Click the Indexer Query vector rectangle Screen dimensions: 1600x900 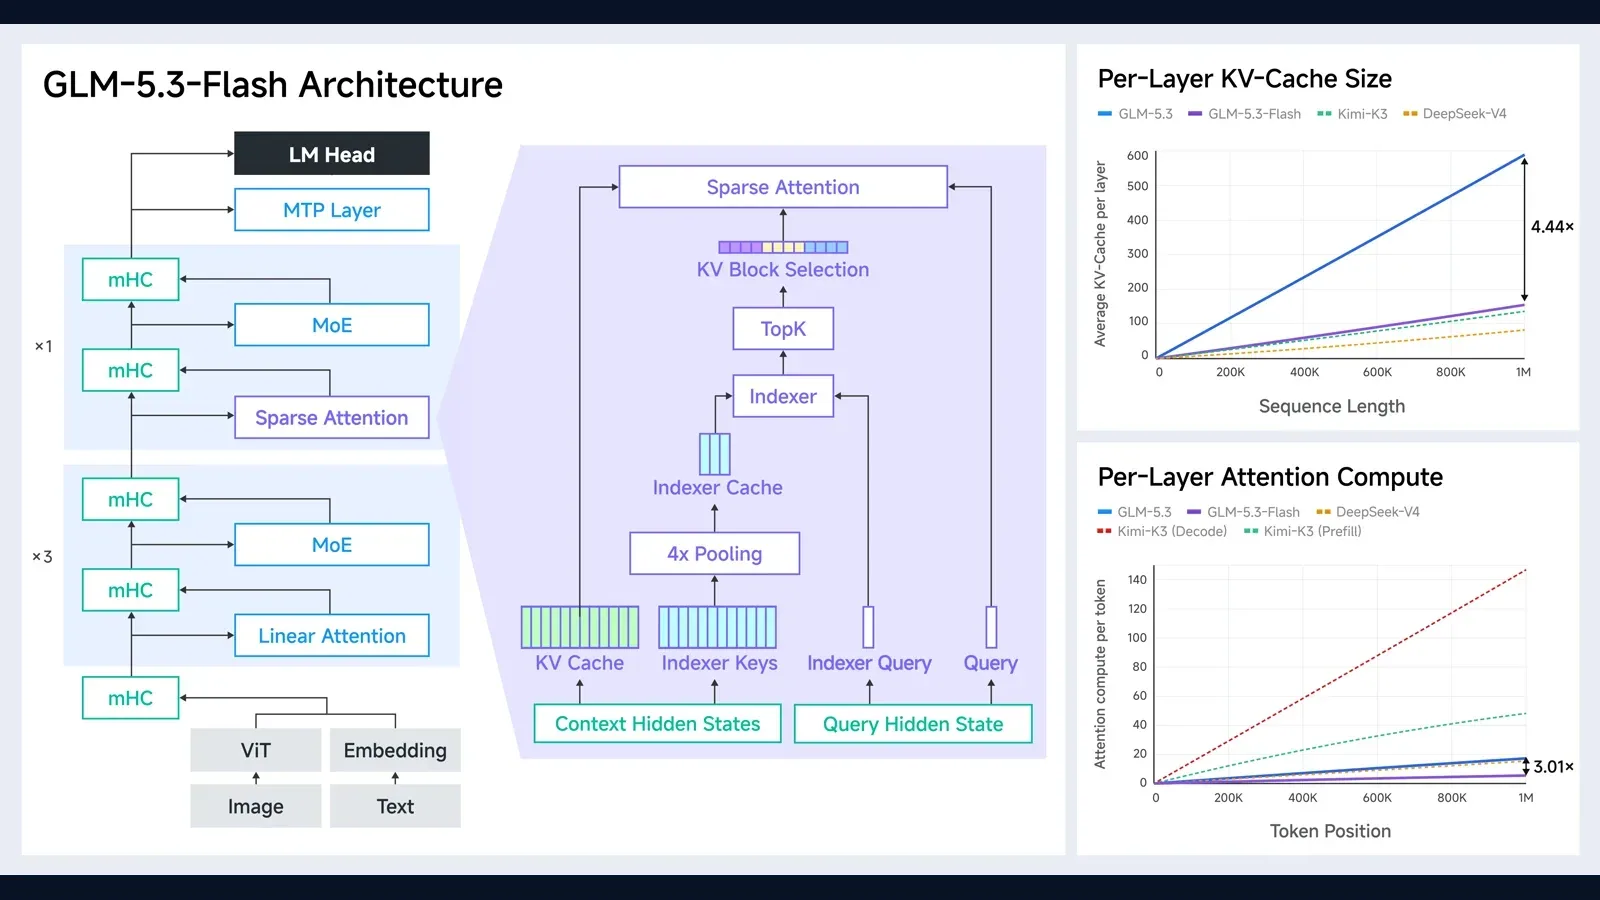click(x=868, y=627)
